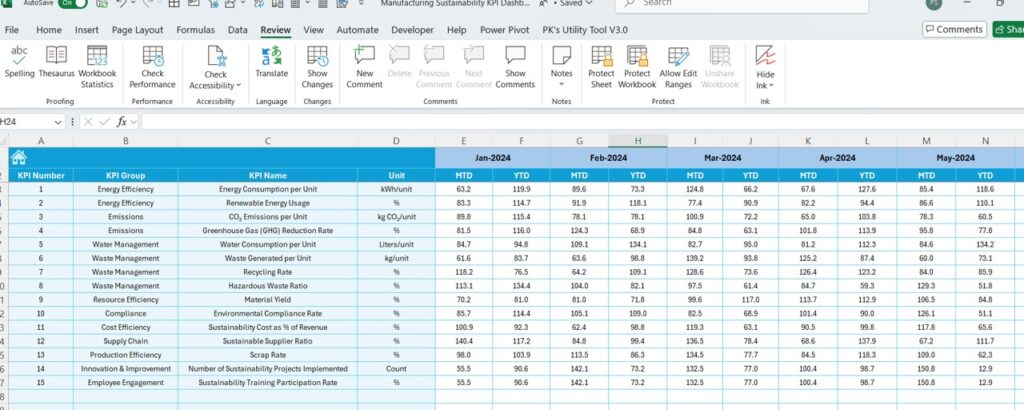Select the Cost Efficiency cell
Screen dimensions: 1024x410
[x=125, y=327]
